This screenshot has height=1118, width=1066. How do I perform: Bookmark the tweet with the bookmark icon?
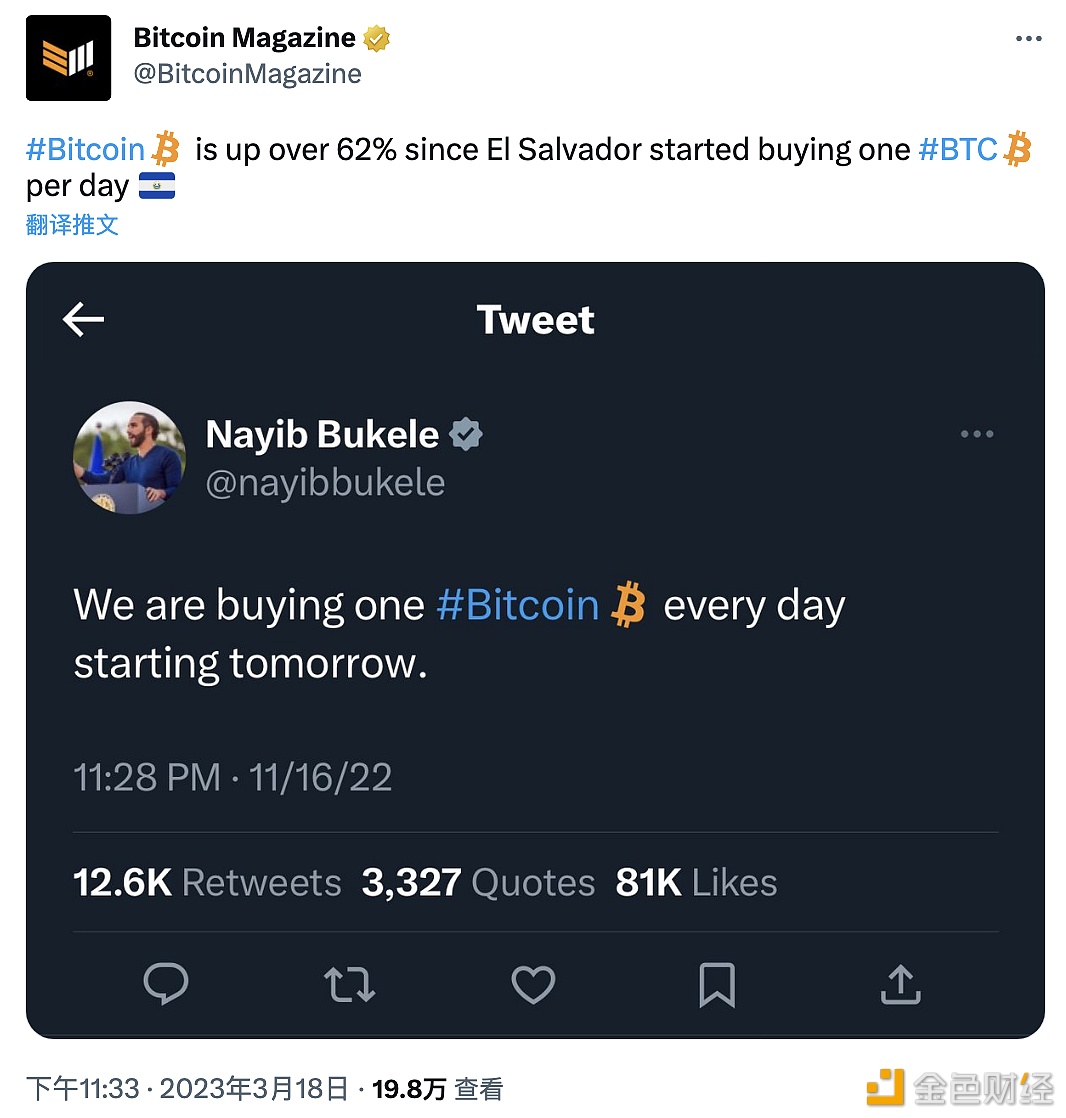tap(717, 984)
